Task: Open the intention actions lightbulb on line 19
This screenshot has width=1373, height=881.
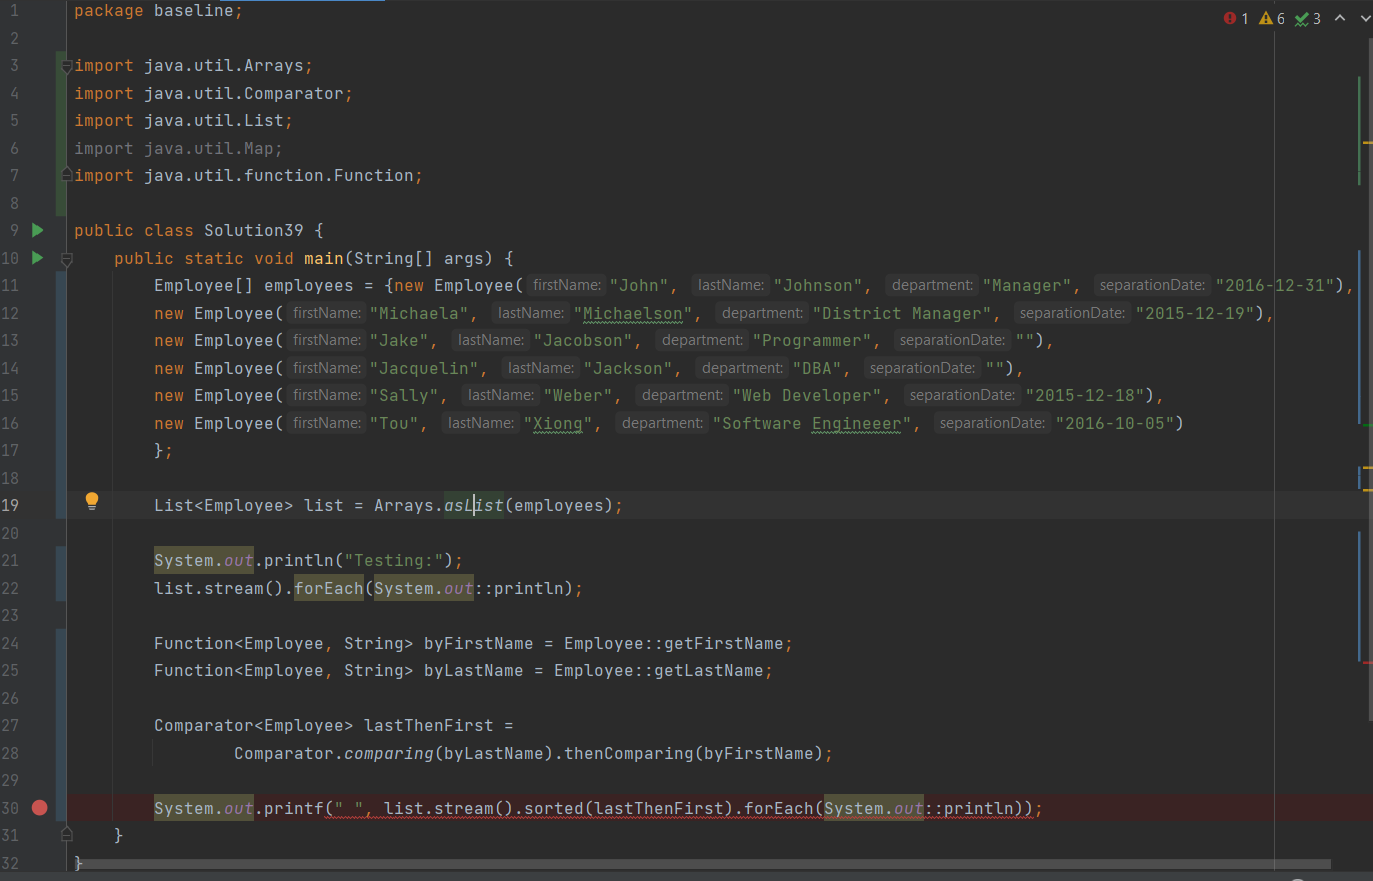Action: tap(91, 500)
